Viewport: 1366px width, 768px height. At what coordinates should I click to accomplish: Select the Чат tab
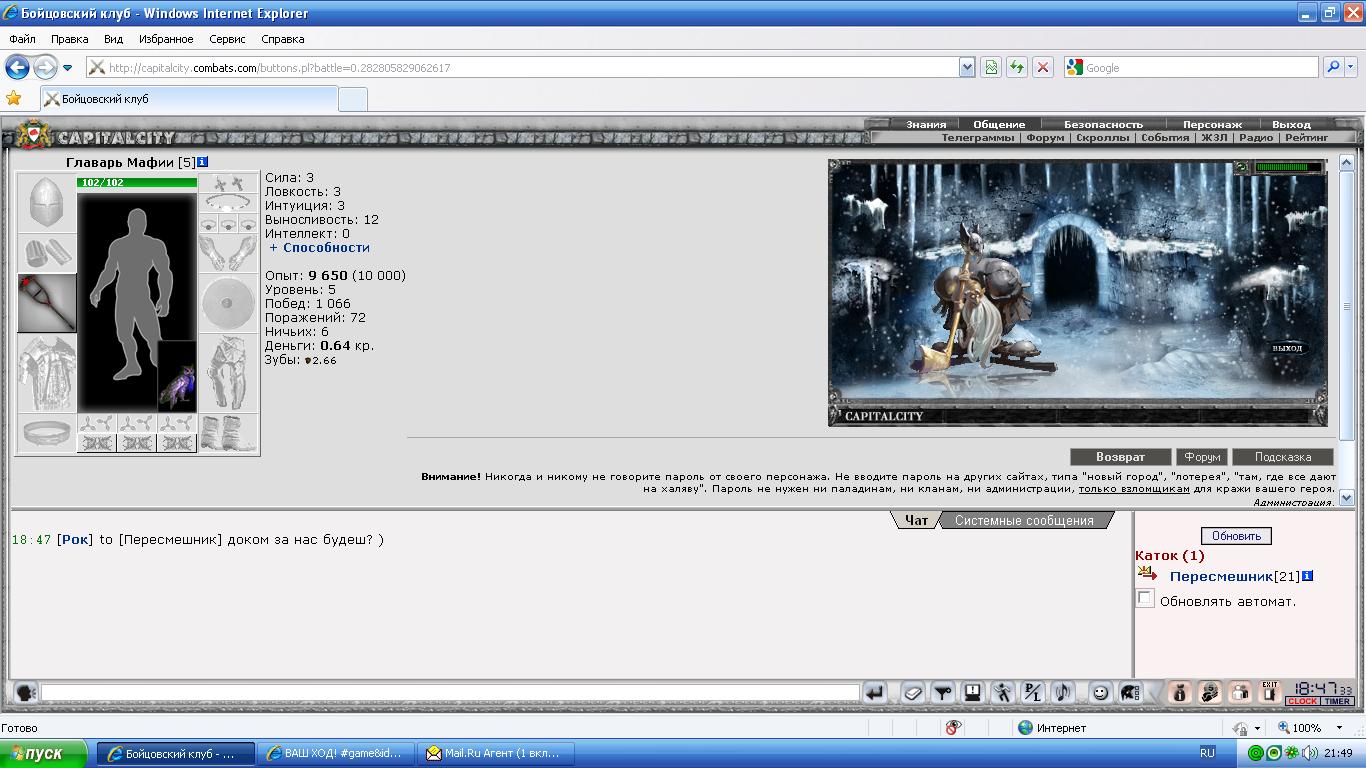coord(916,520)
